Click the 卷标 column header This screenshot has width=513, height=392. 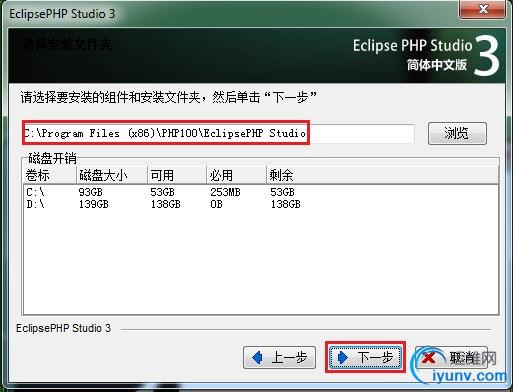(x=50, y=175)
